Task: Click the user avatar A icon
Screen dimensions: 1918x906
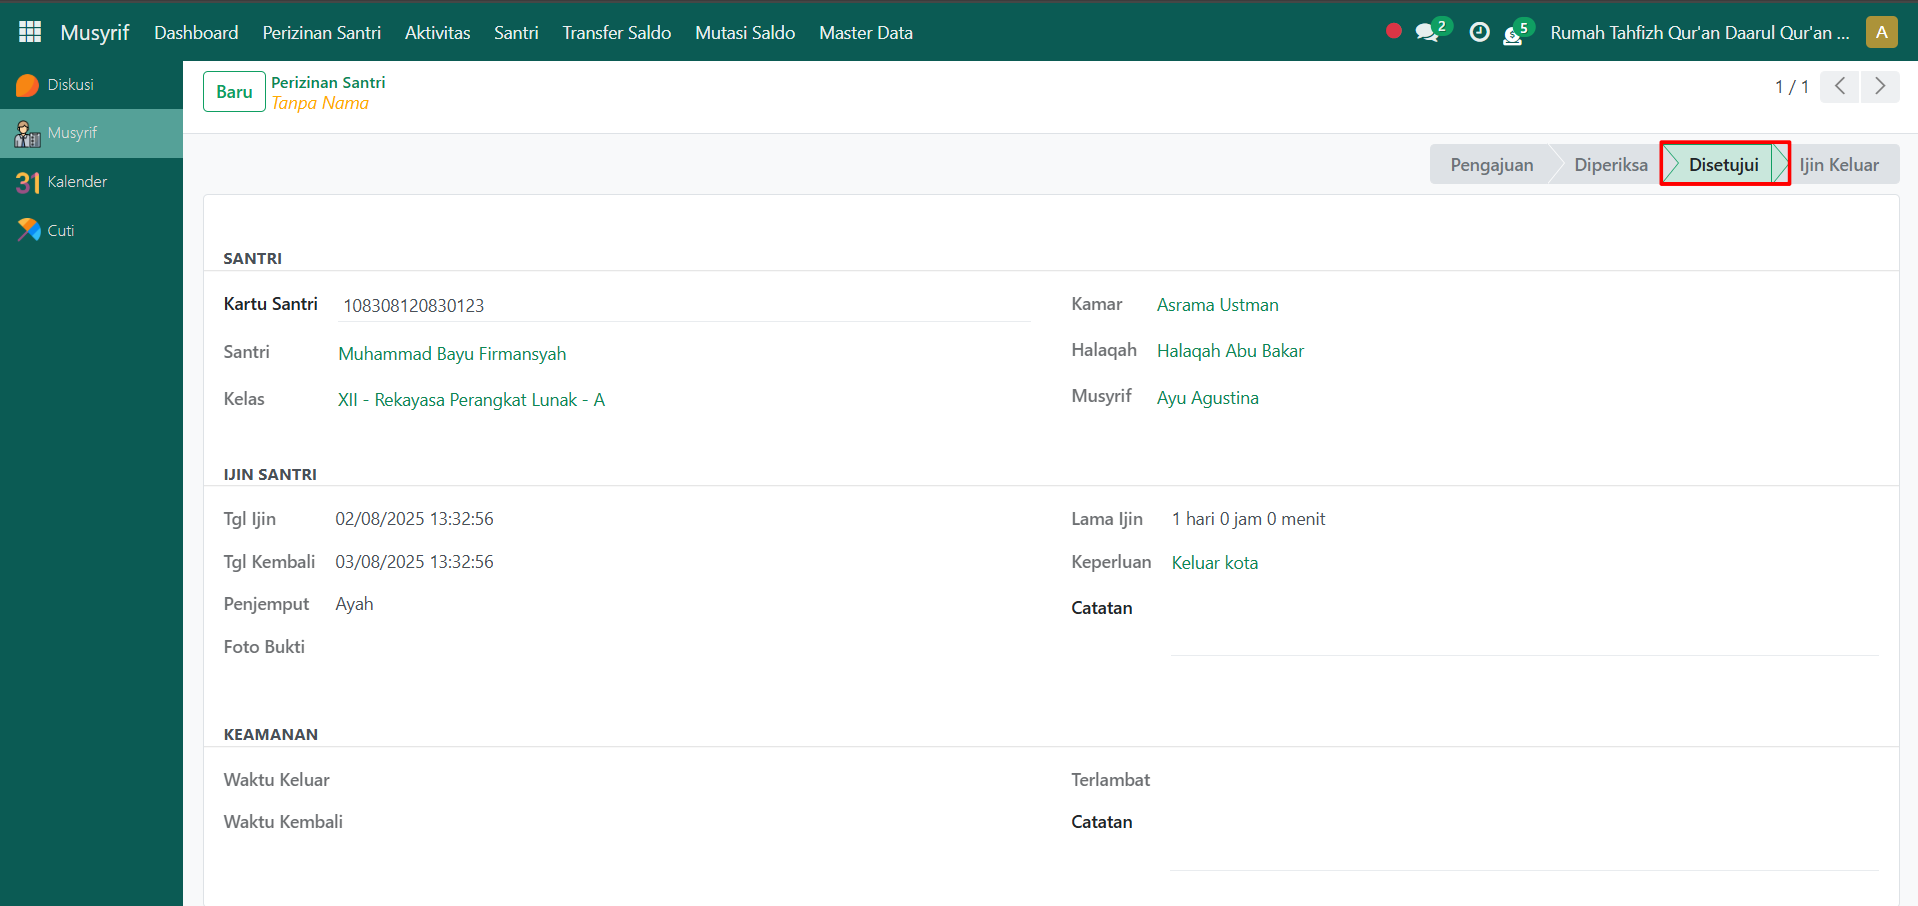Action: click(1881, 32)
